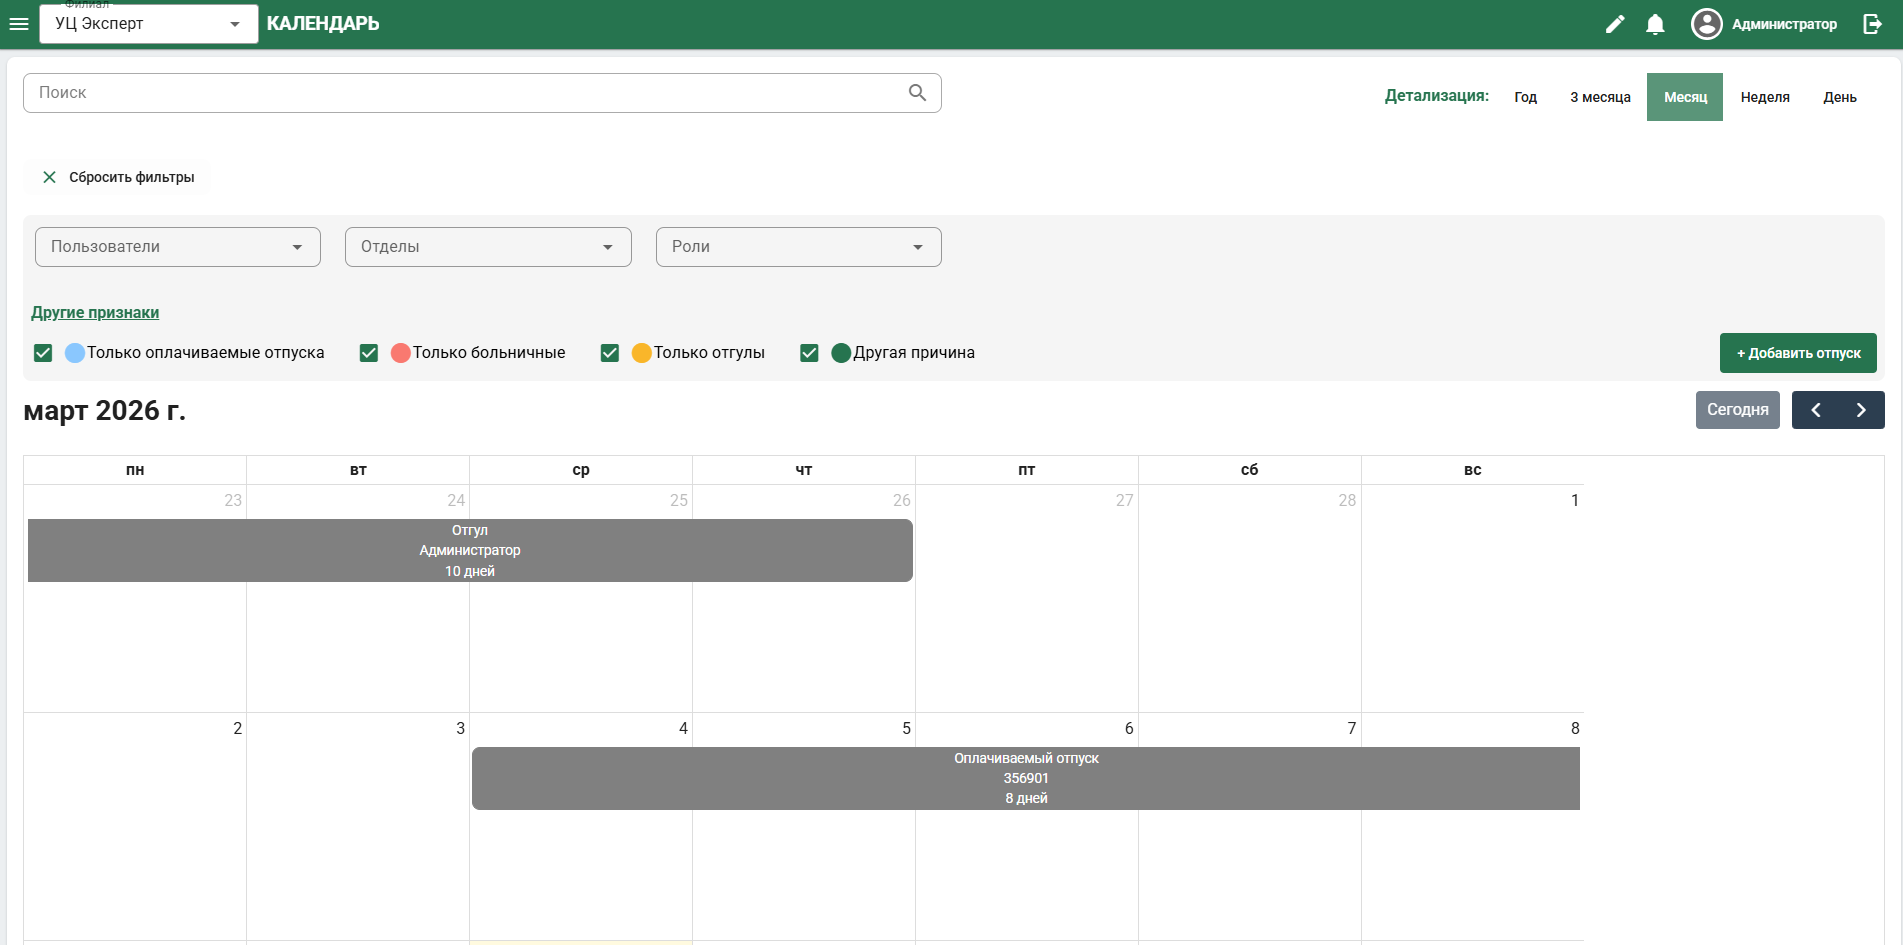The width and height of the screenshot is (1903, 945).
Task: Click the КАЛЕНДАРЬ page title
Action: click(323, 24)
